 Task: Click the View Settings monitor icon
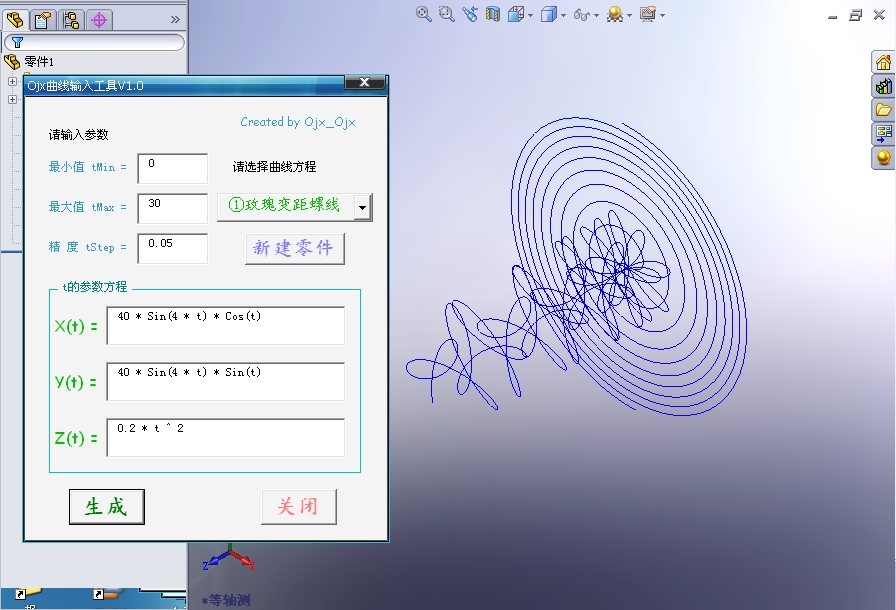pos(648,14)
